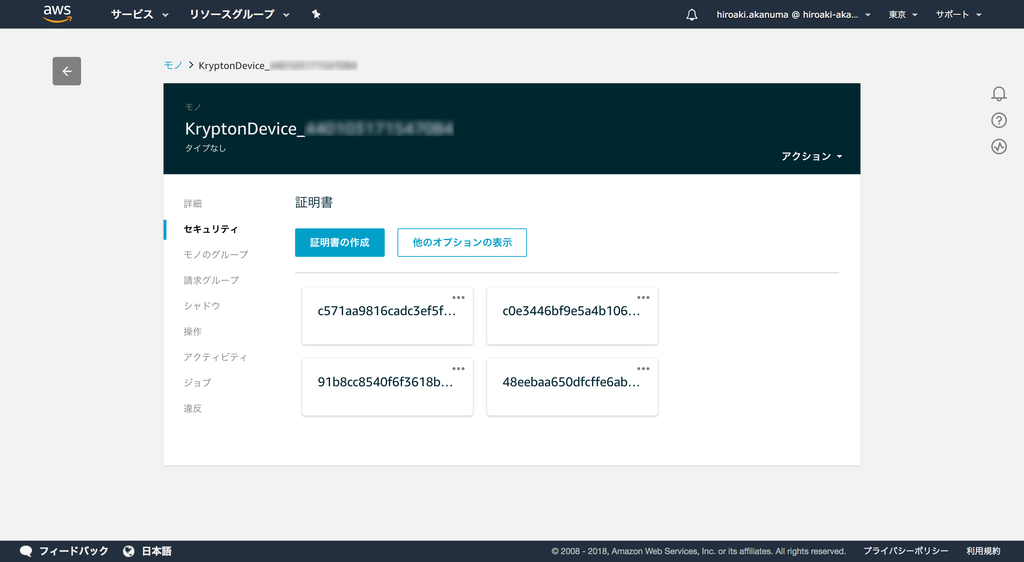
Task: Open certificate card 48eebaa650dfcffe6ab
Action: (572, 387)
